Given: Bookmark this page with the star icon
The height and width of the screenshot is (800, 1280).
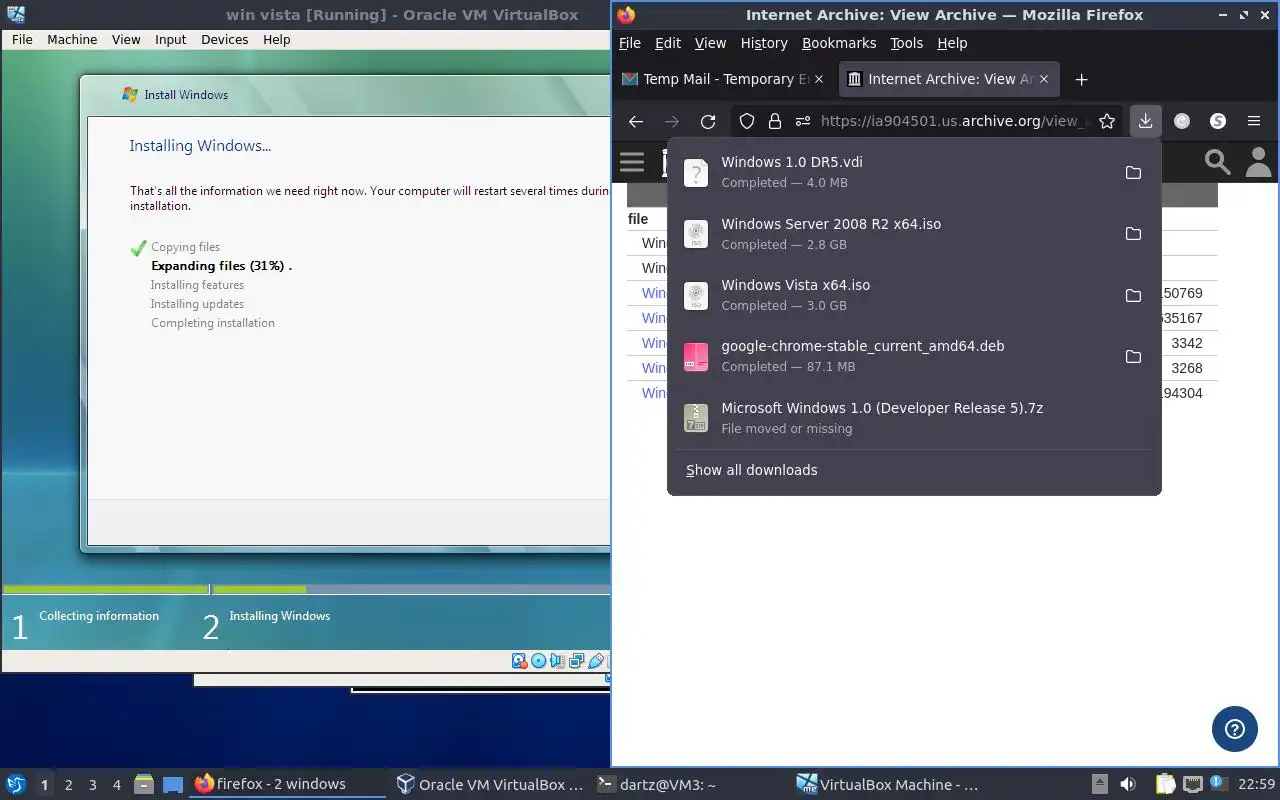Looking at the screenshot, I should (x=1107, y=121).
